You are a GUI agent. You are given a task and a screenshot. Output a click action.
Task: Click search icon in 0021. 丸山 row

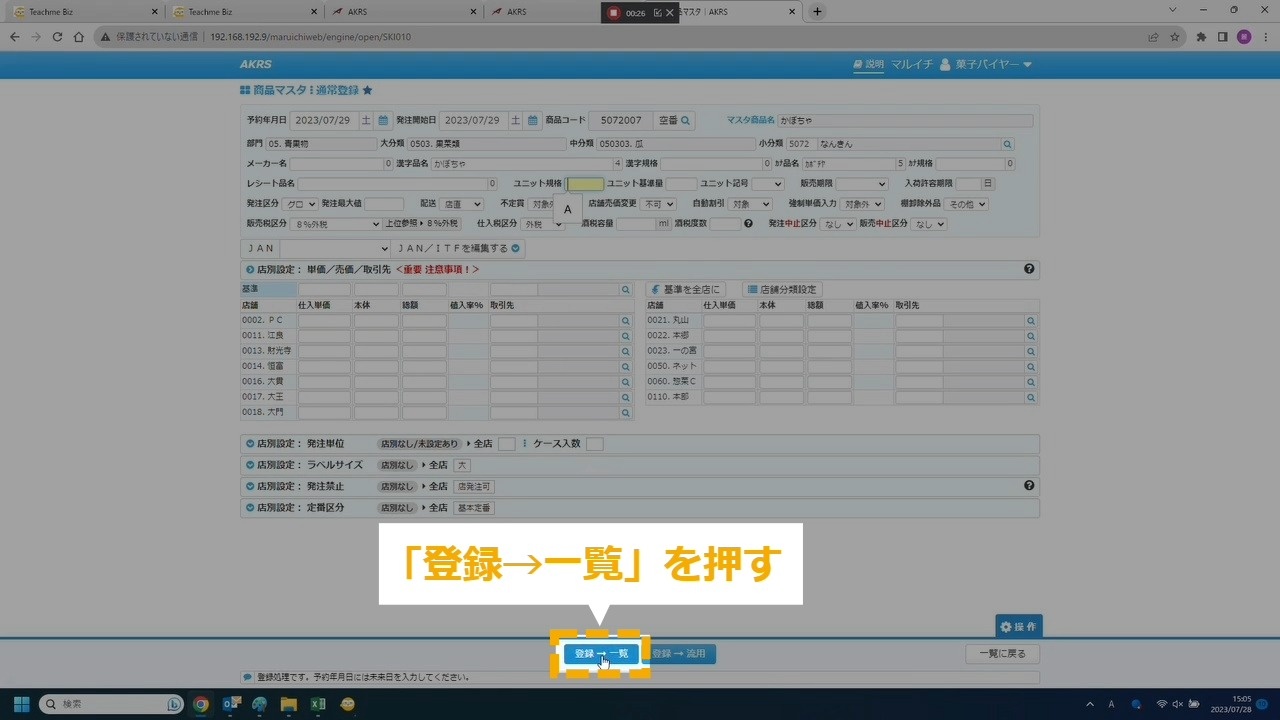pyautogui.click(x=1031, y=321)
